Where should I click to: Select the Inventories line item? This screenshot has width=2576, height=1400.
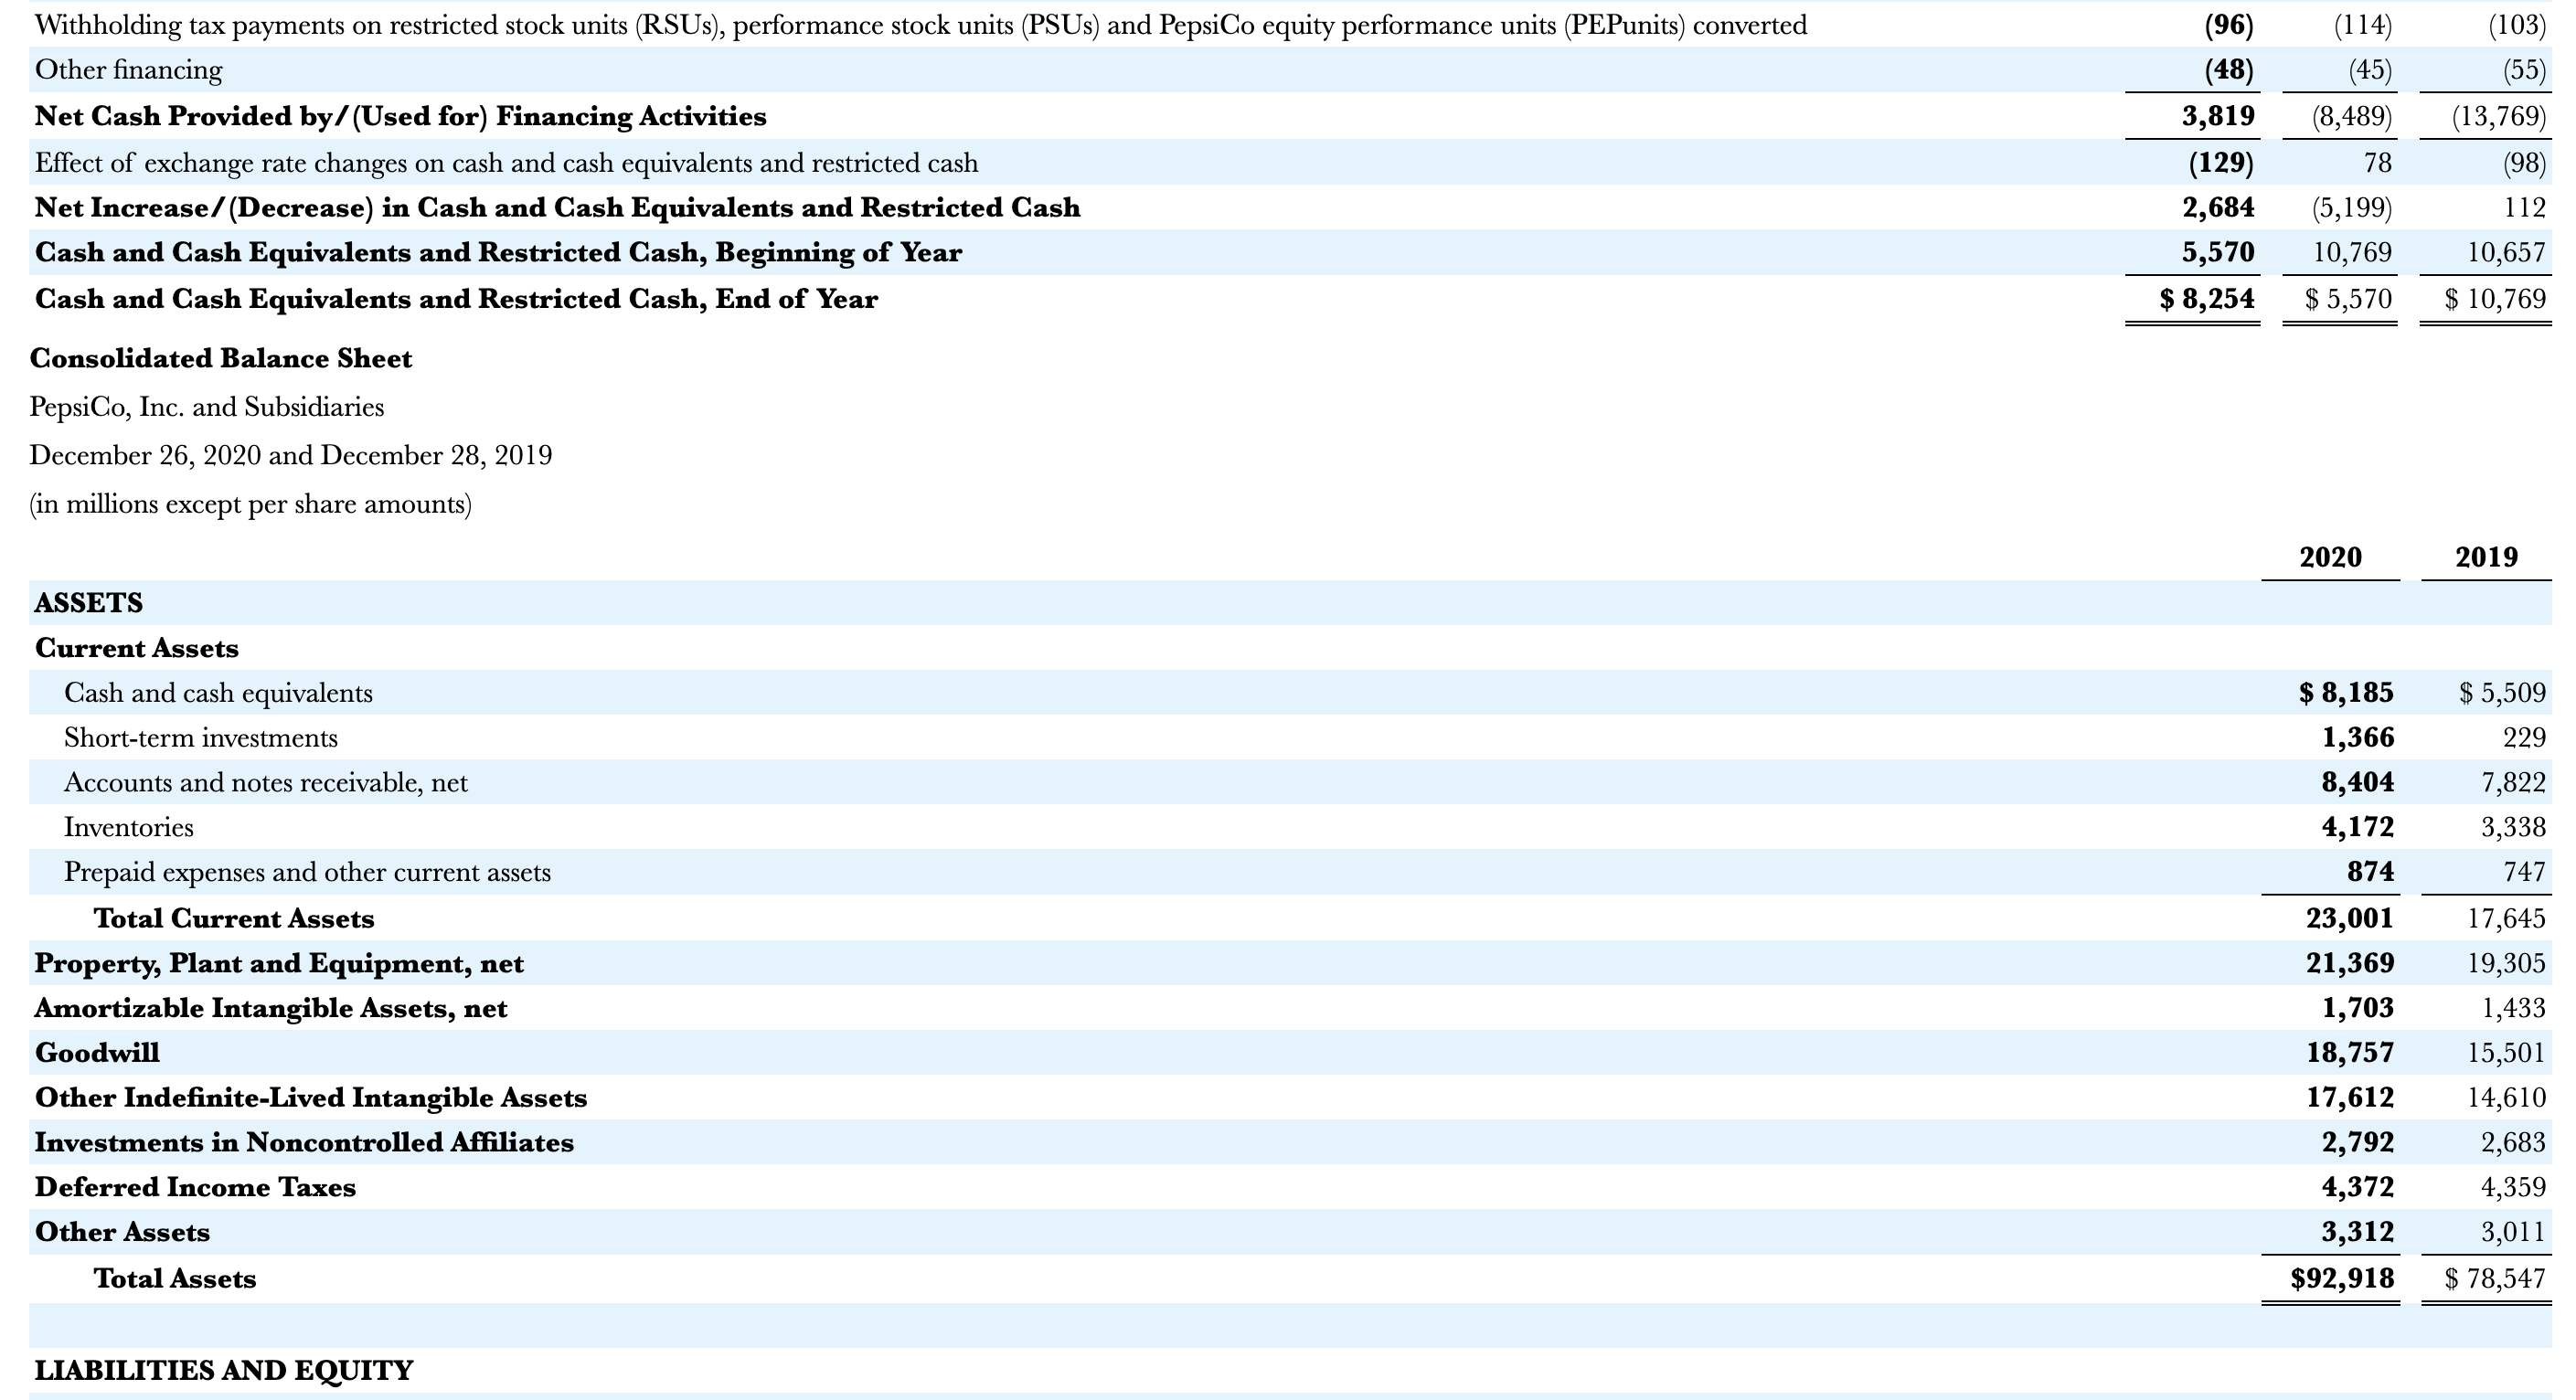(x=129, y=827)
